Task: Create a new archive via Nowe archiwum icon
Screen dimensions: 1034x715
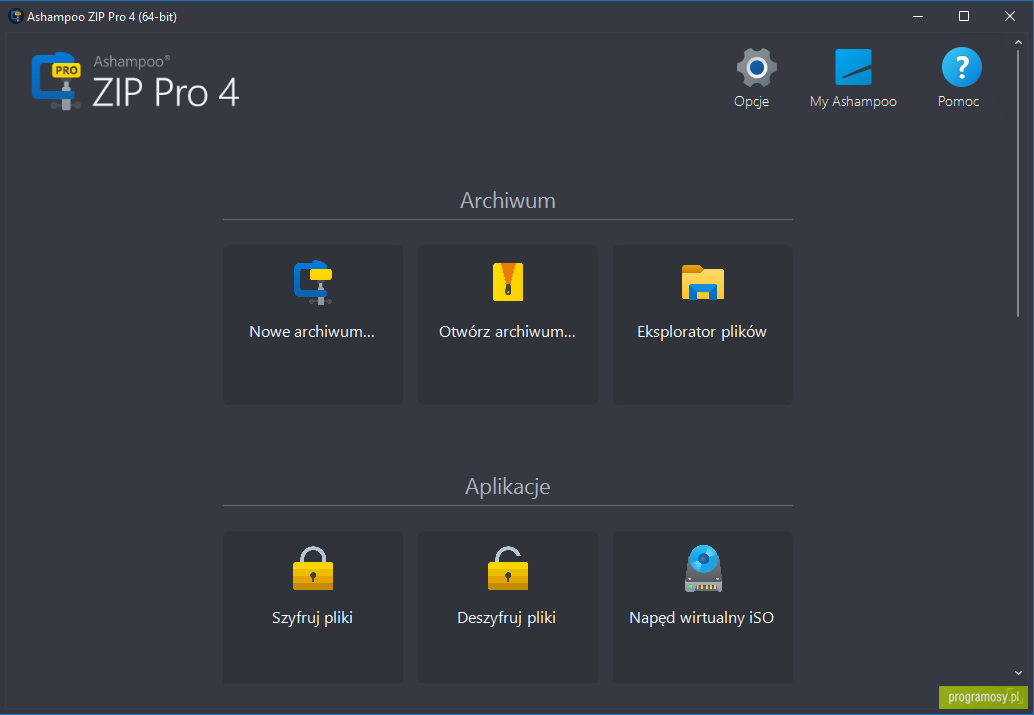Action: point(313,282)
